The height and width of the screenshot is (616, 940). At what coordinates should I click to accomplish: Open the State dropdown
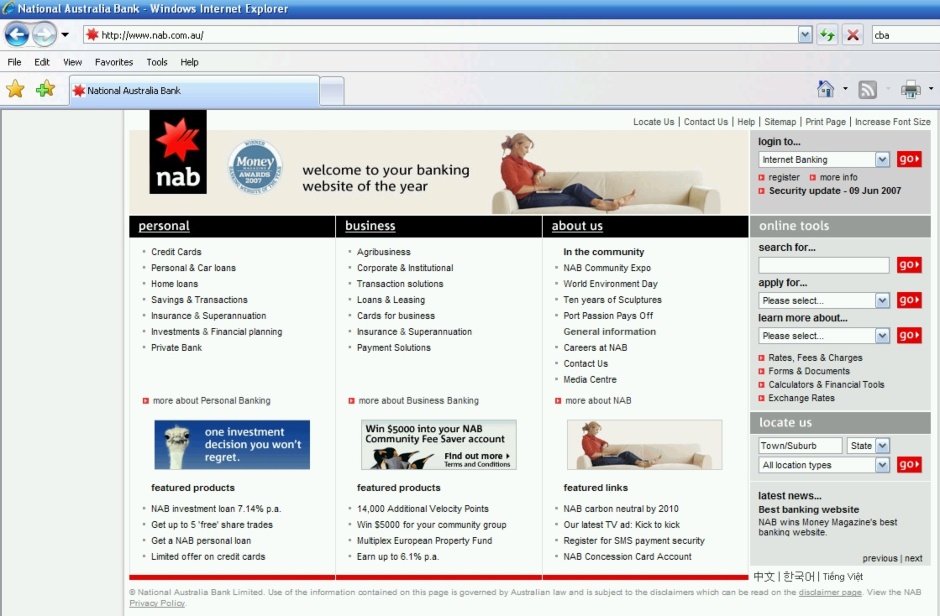[x=882, y=446]
